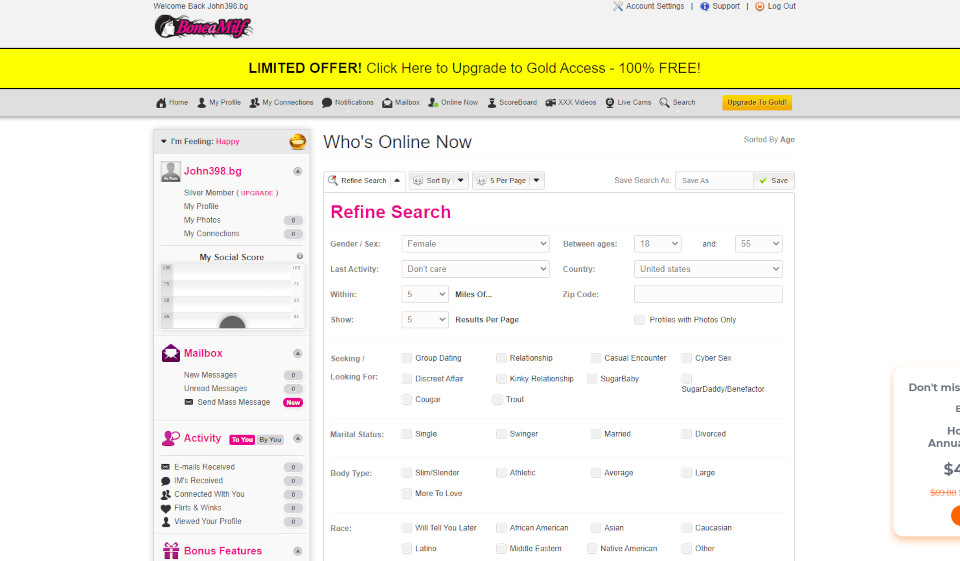This screenshot has height=561, width=960.
Task: Open the Gender / Sex dropdown
Action: click(475, 243)
